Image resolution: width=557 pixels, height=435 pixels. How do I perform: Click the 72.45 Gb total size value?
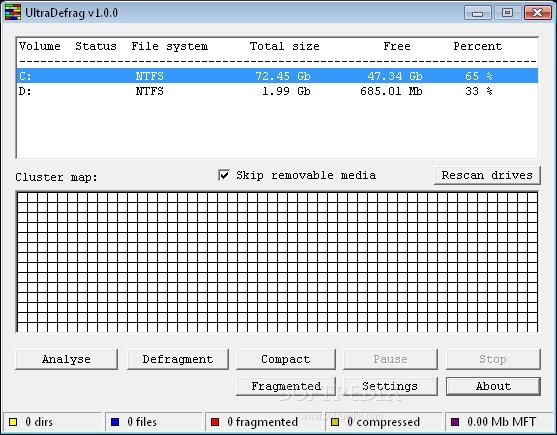click(283, 76)
